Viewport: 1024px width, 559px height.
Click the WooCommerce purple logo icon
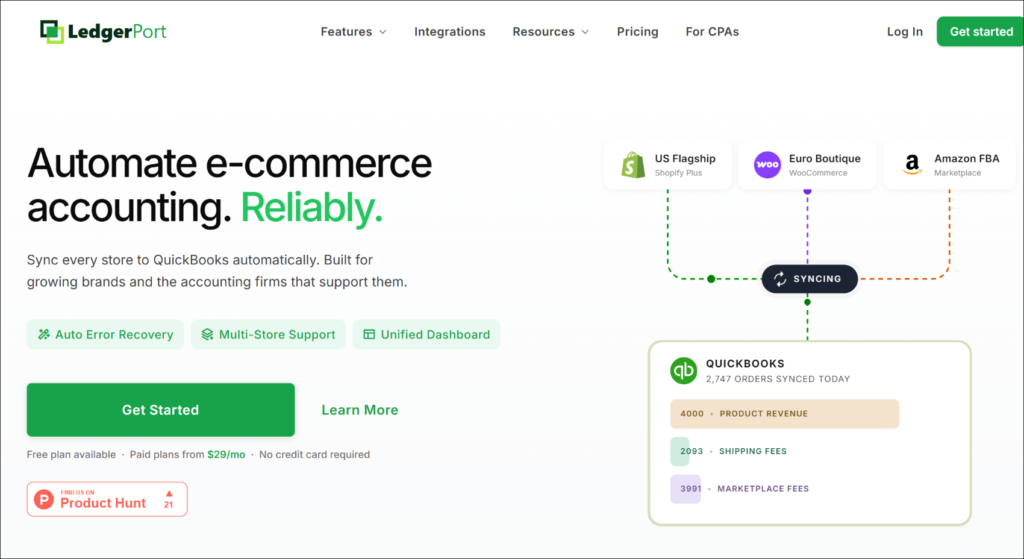point(767,165)
